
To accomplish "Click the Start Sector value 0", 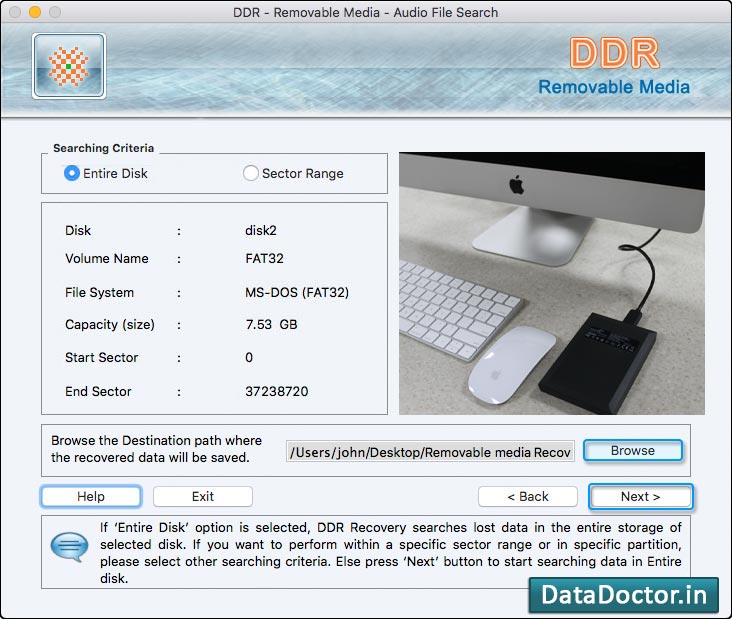I will 249,358.
